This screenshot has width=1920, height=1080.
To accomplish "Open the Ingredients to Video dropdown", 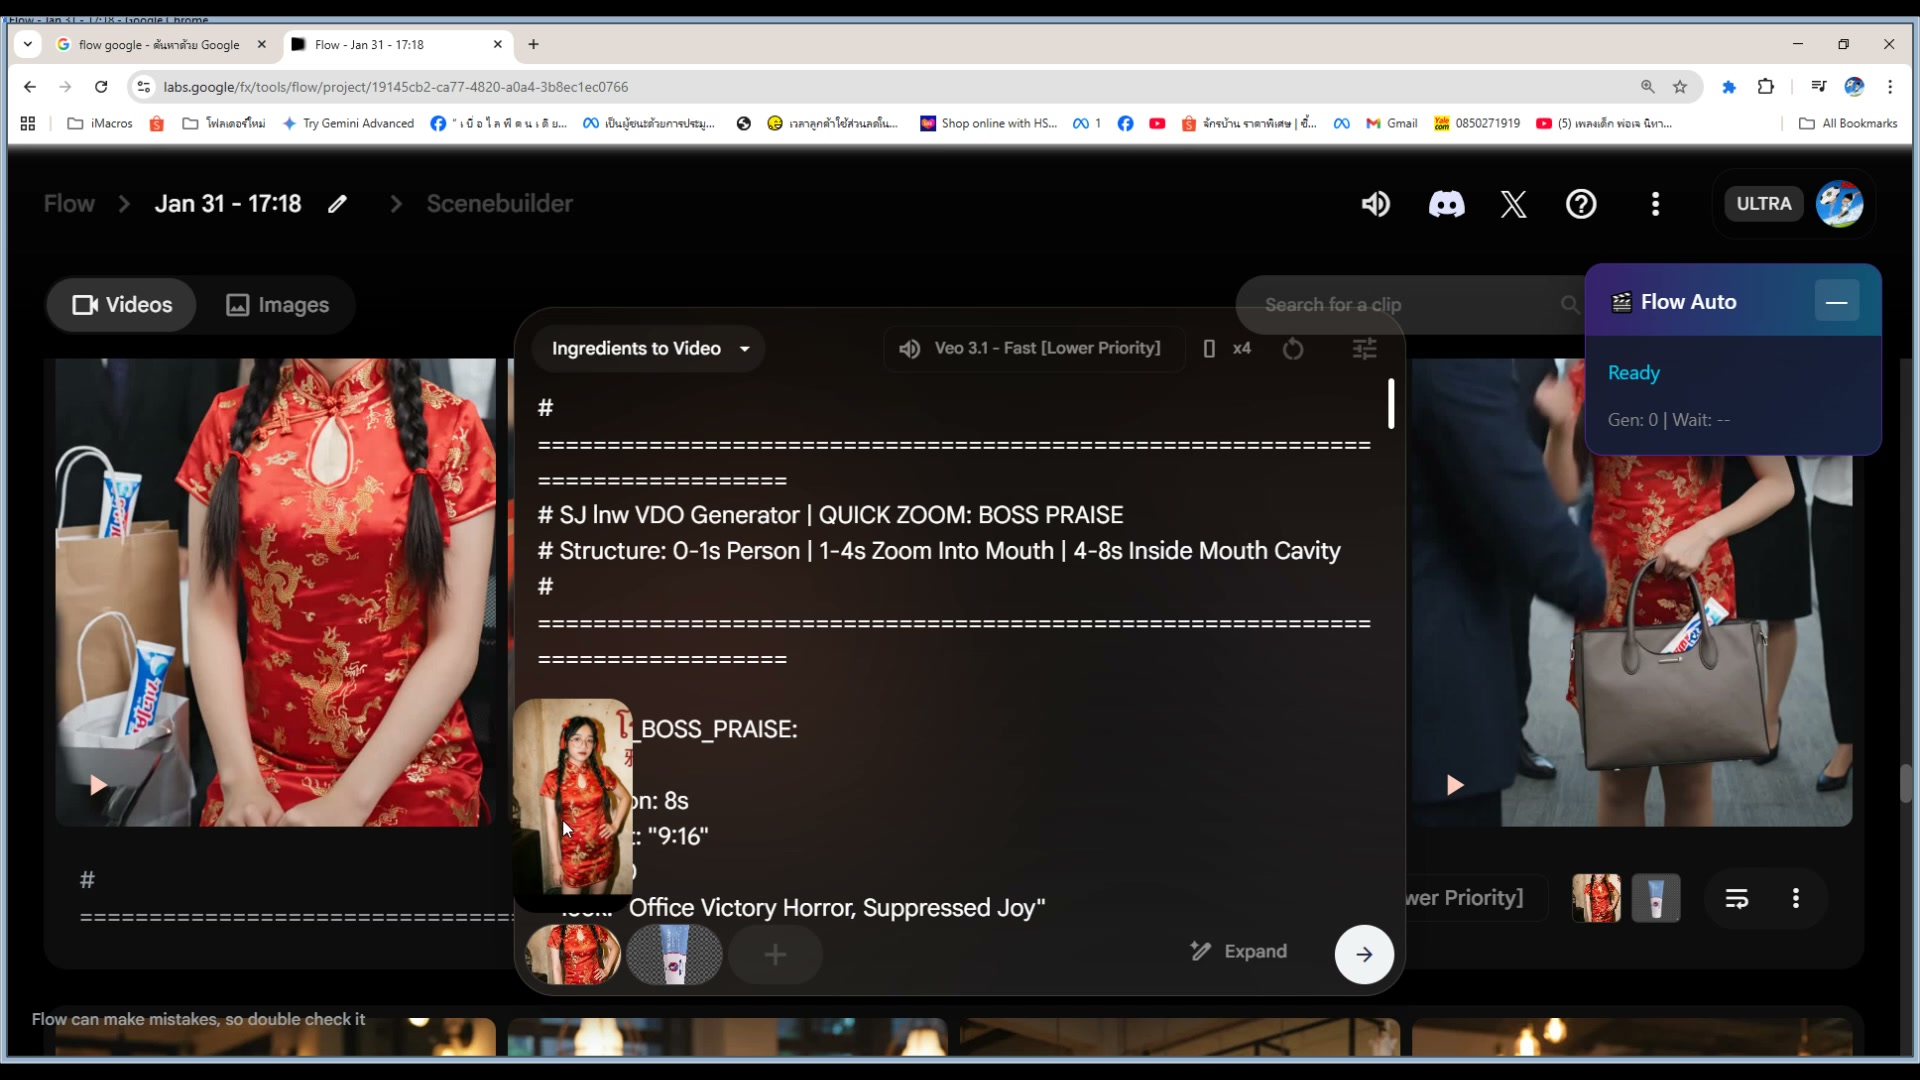I will pos(648,348).
